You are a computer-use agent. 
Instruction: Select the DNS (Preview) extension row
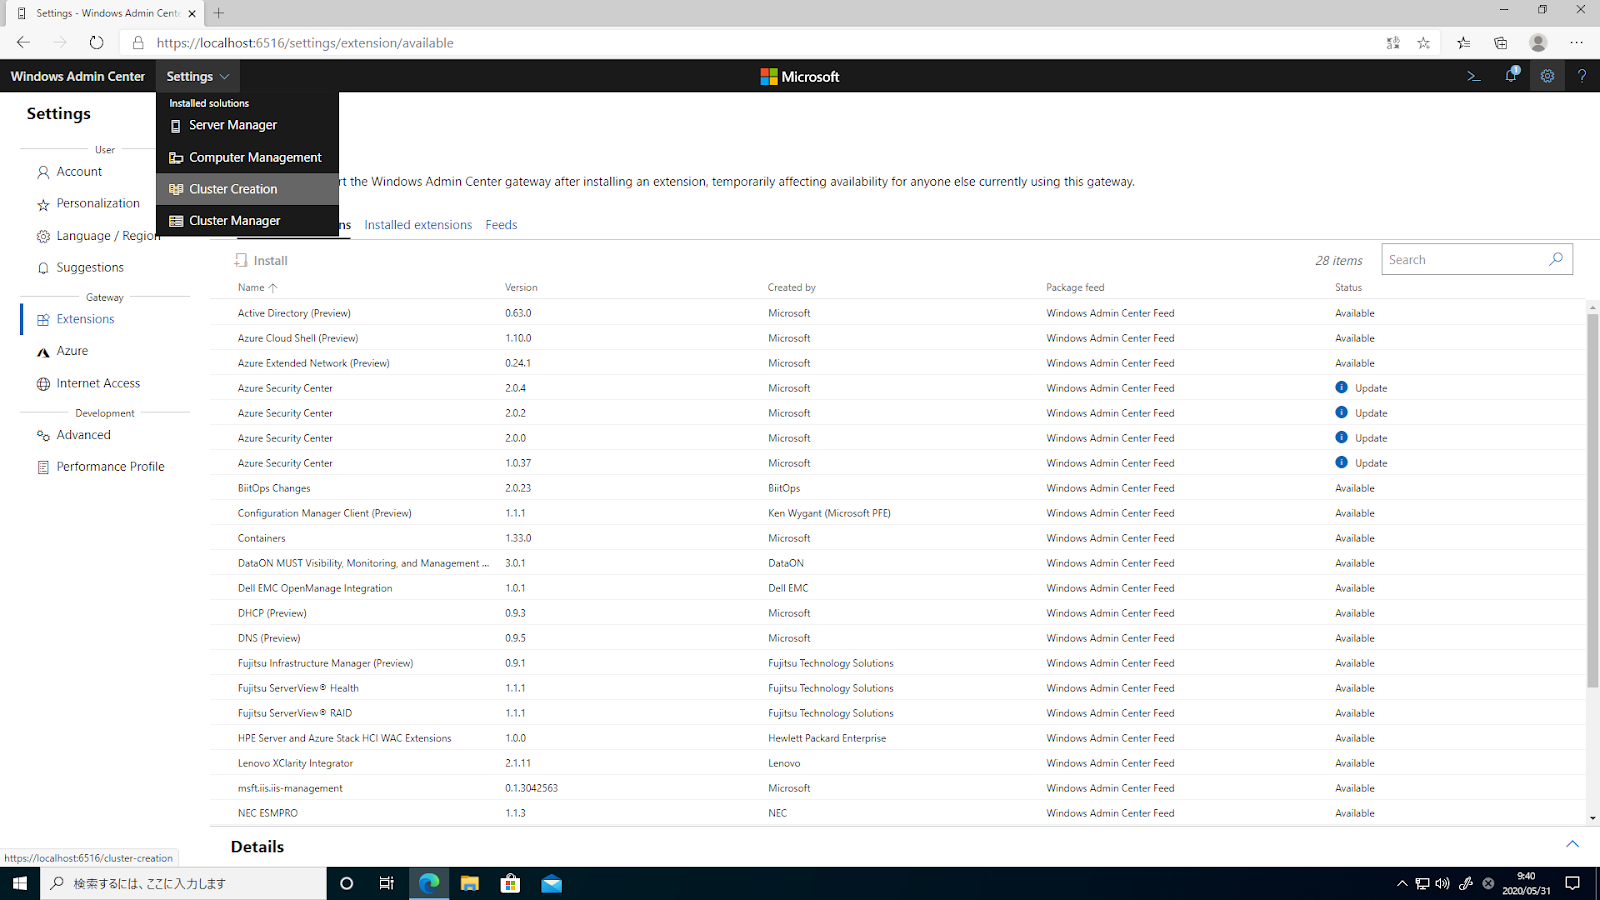tap(898, 638)
